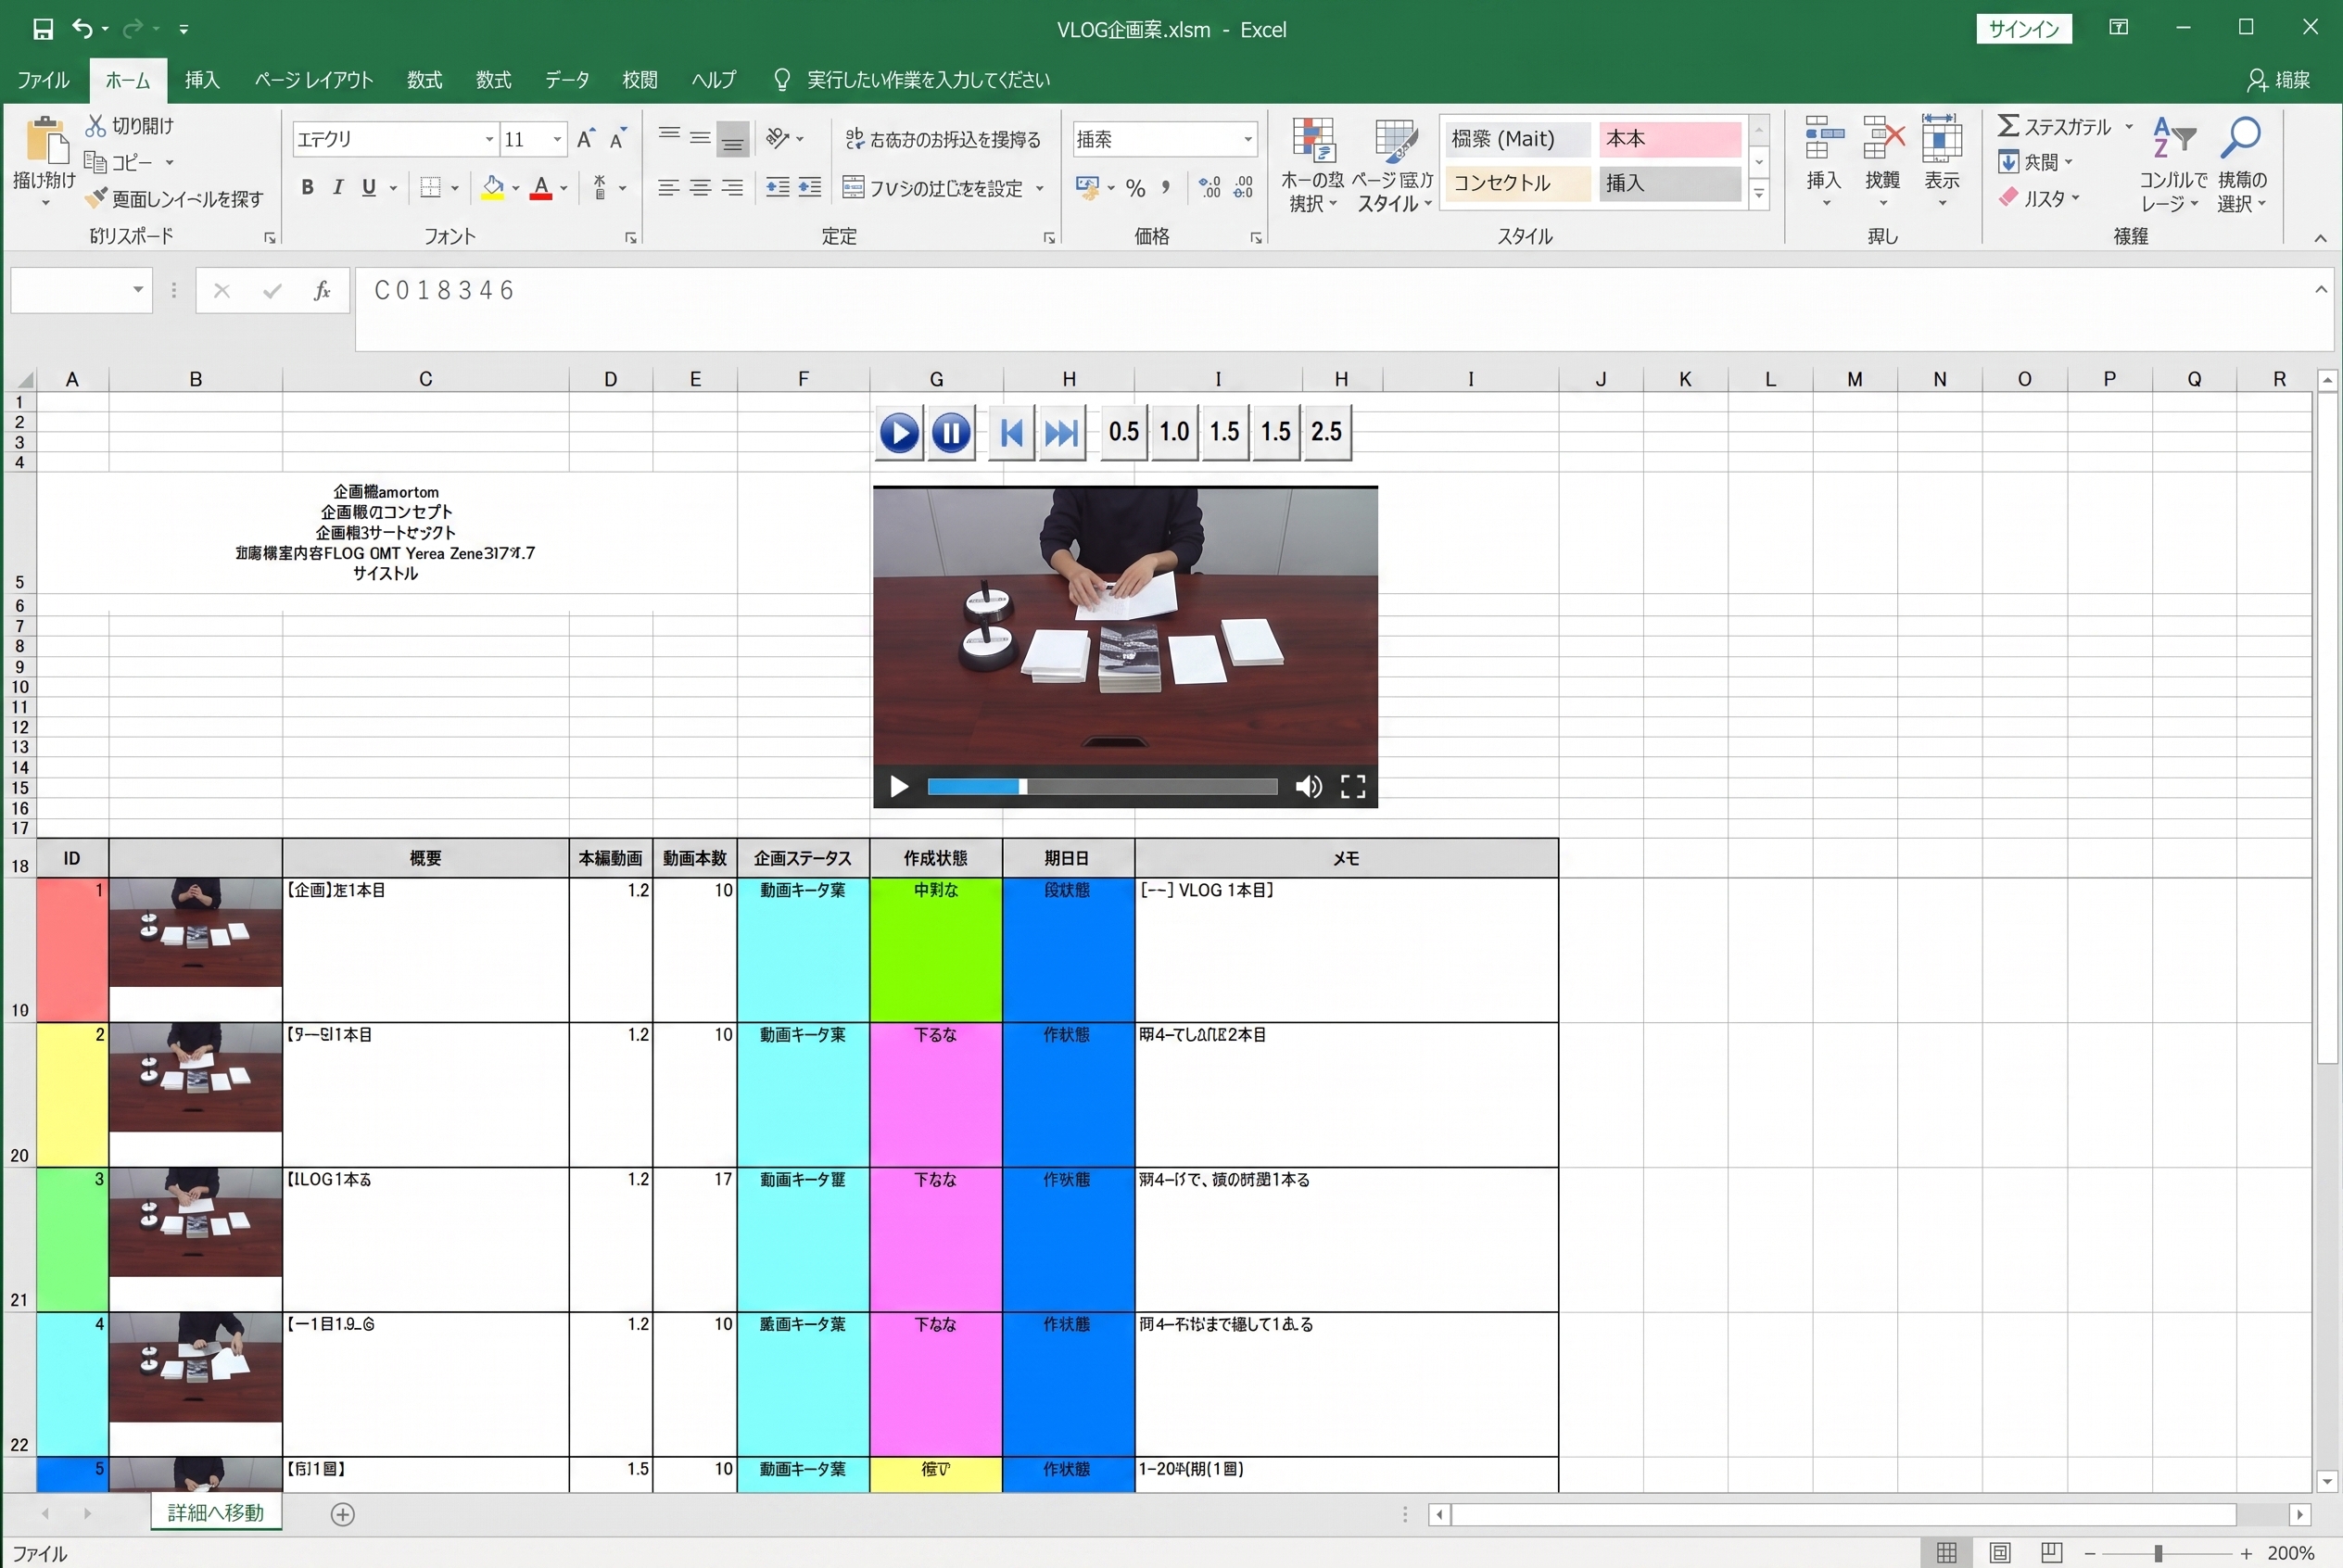Click the thumbnail image in row ID 1

pyautogui.click(x=195, y=933)
